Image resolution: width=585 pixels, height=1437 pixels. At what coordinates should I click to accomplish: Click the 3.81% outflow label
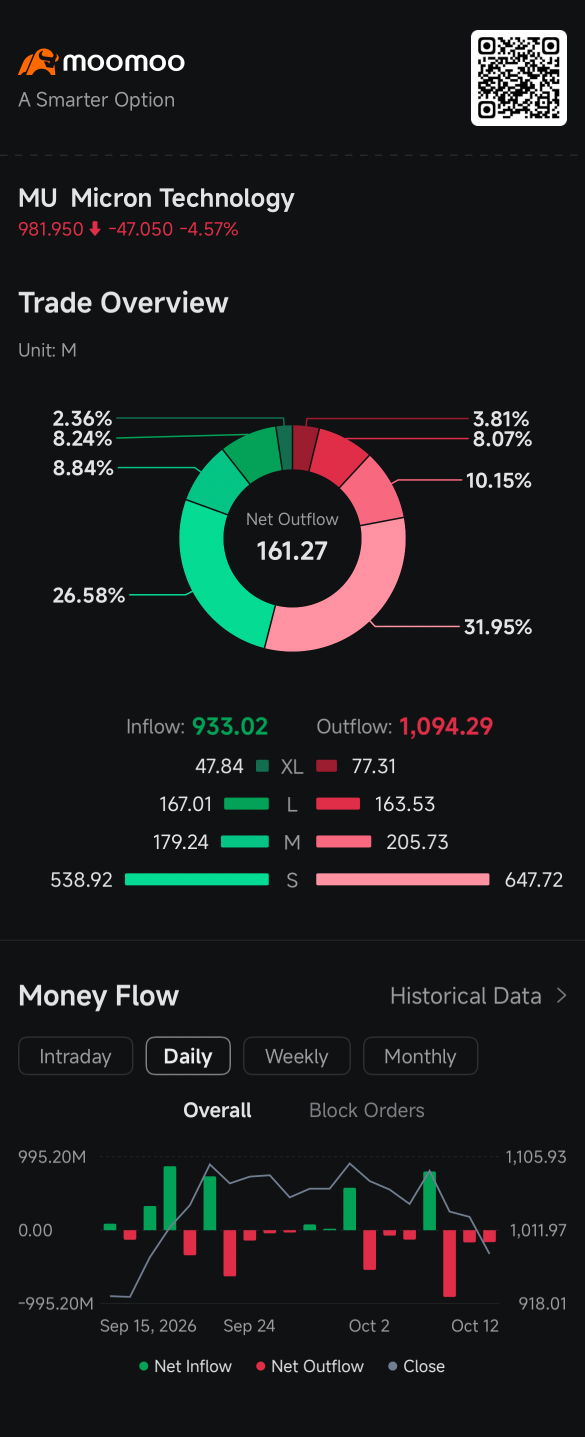pos(502,419)
